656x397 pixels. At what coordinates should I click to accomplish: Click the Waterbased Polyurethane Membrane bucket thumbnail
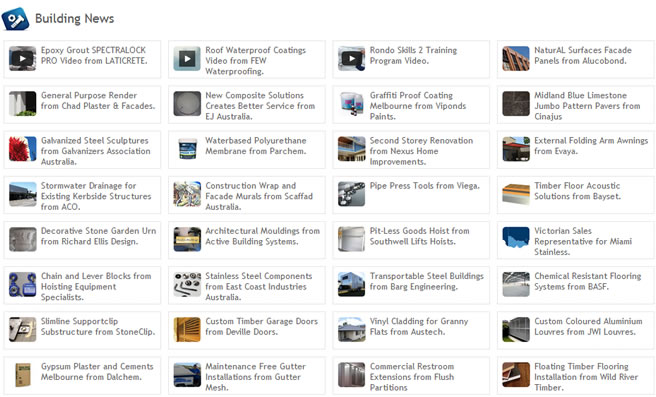coord(187,149)
